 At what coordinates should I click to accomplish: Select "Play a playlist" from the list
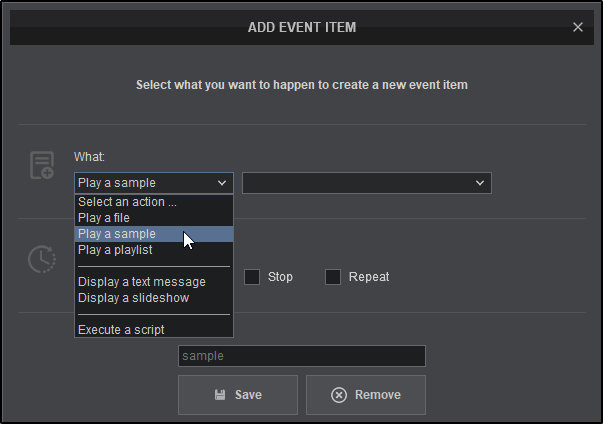pos(115,250)
